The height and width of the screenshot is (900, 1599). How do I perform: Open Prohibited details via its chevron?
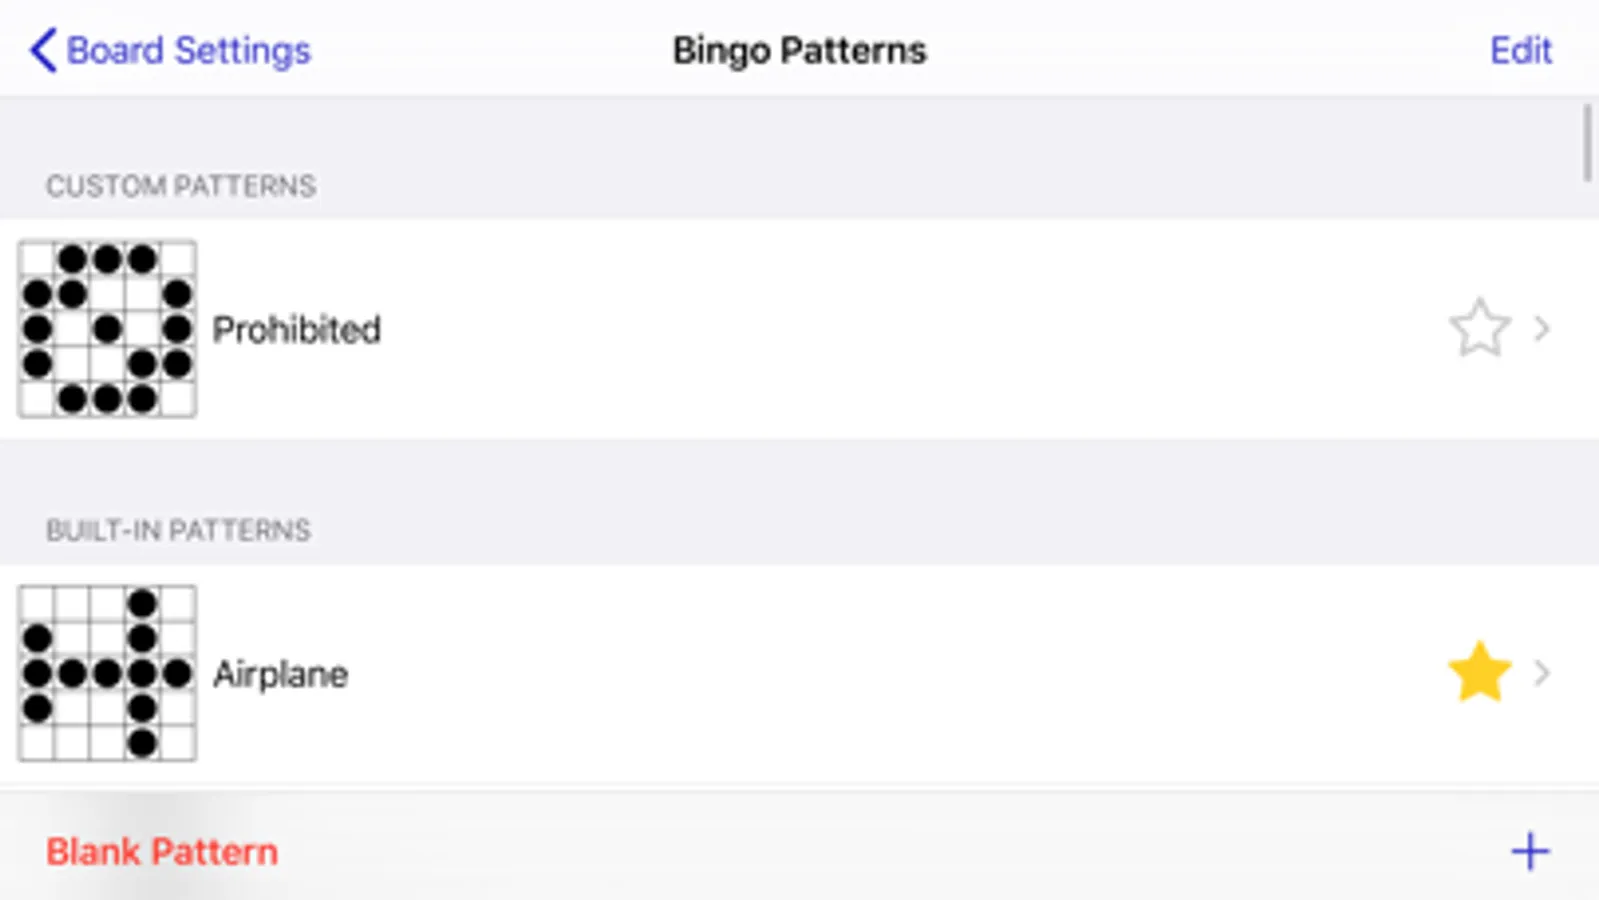pos(1542,329)
